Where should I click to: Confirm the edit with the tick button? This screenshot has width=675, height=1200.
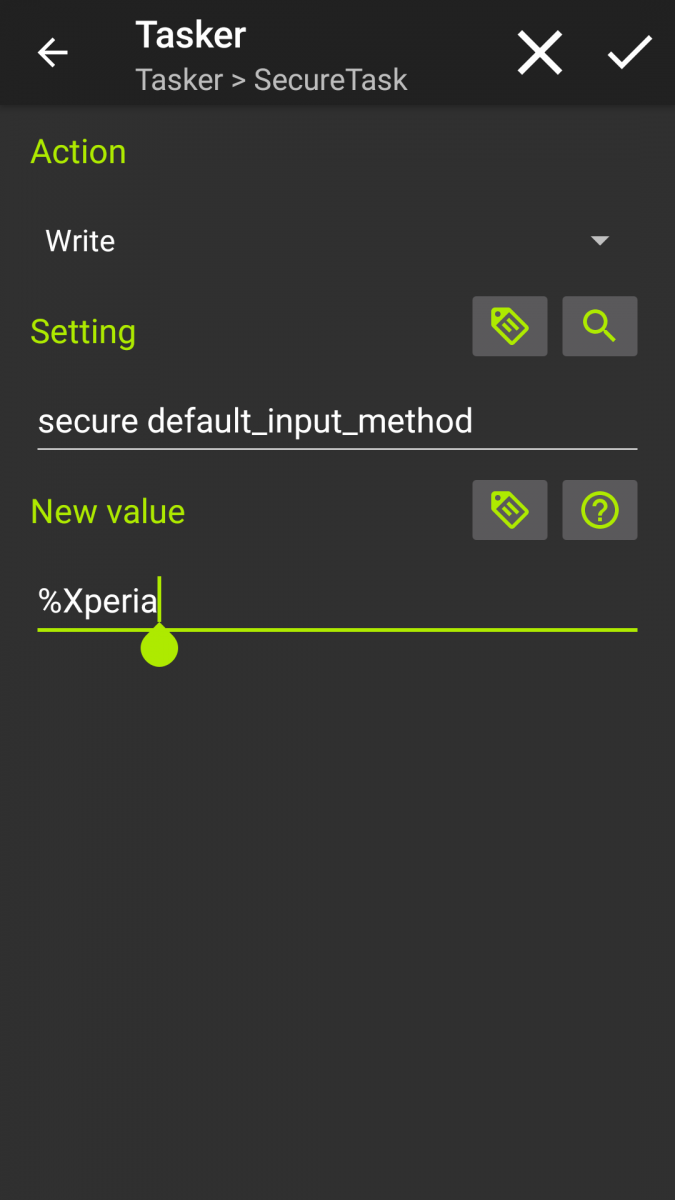pos(629,52)
